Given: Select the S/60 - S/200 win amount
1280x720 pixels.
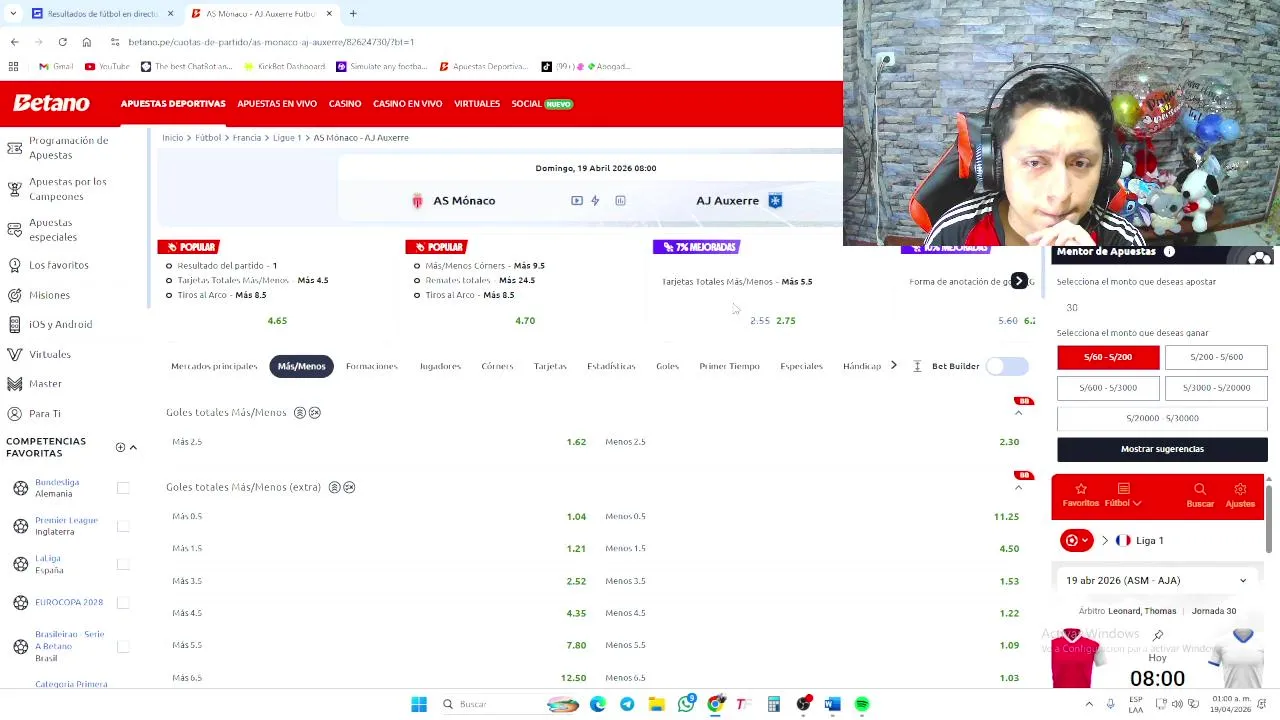Looking at the screenshot, I should (1108, 357).
